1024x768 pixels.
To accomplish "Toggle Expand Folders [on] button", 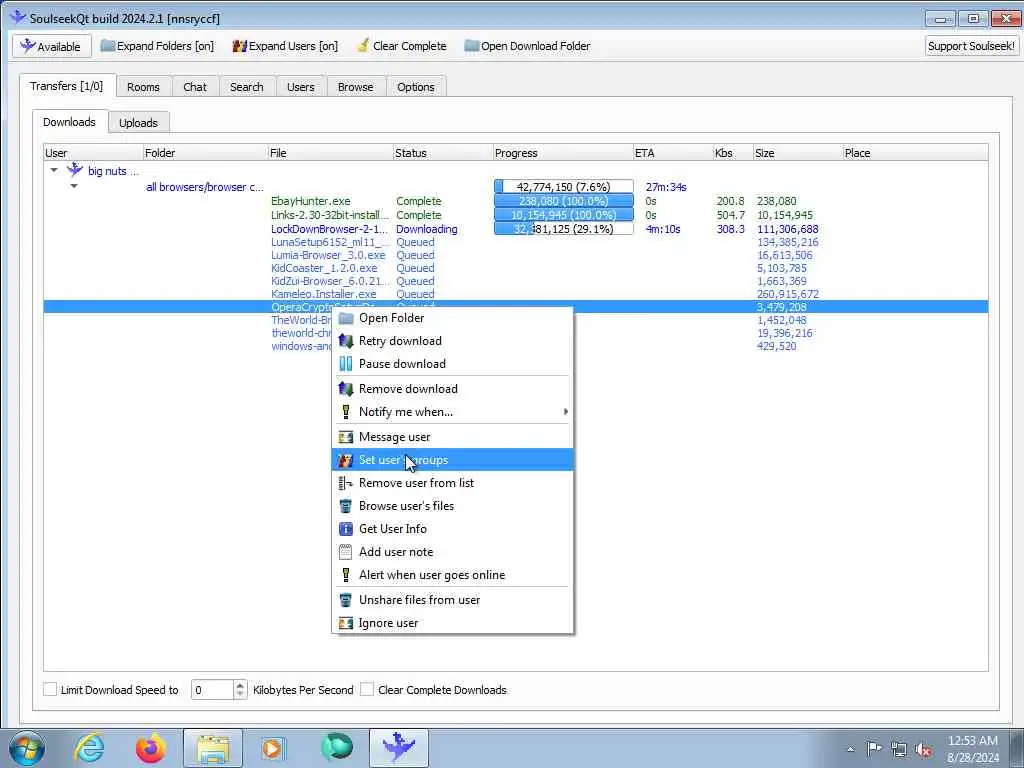I will pyautogui.click(x=157, y=46).
